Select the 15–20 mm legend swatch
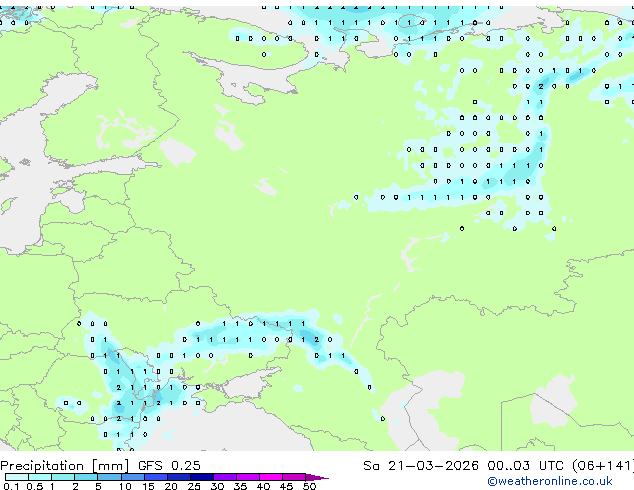 156,477
